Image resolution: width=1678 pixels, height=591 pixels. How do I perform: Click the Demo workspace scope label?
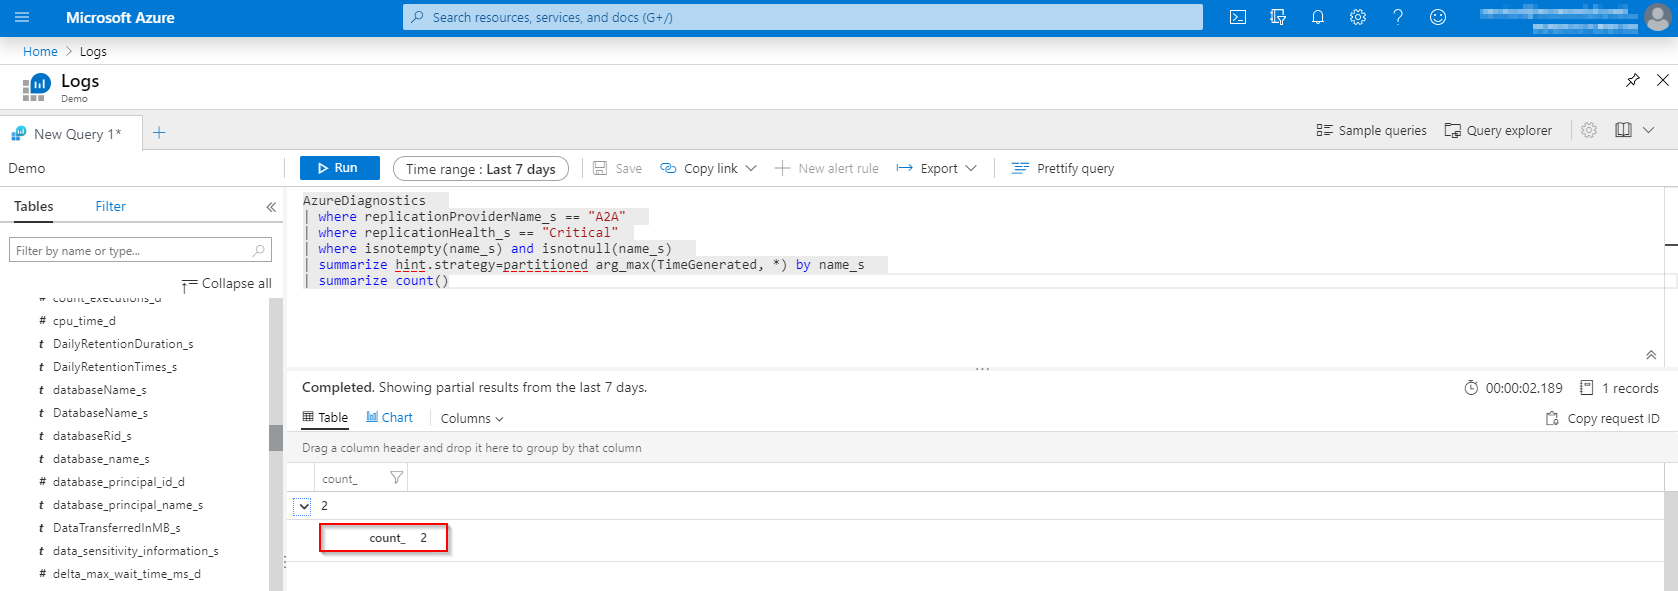[x=27, y=168]
